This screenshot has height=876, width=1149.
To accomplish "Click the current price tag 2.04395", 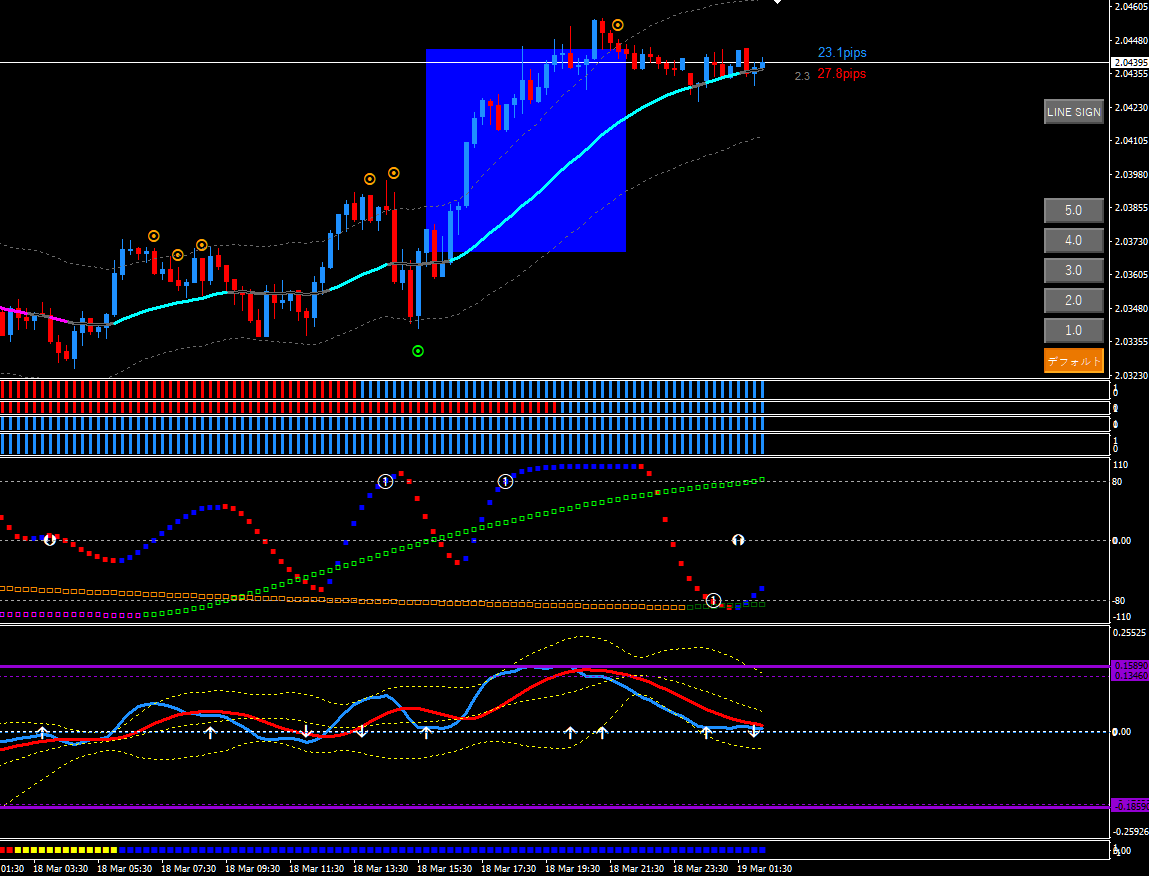I will [1129, 63].
